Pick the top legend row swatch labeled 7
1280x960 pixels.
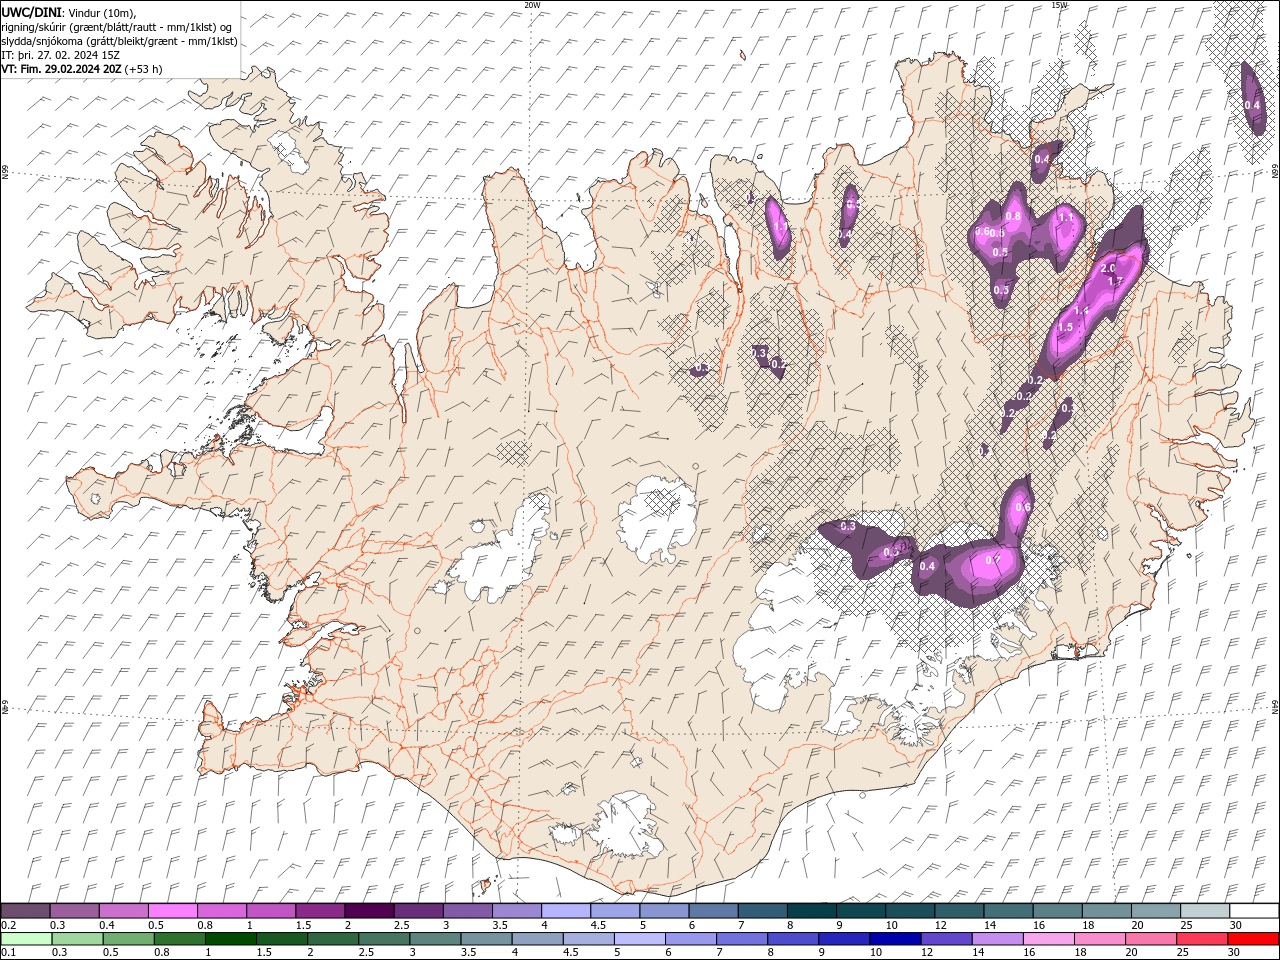(762, 911)
